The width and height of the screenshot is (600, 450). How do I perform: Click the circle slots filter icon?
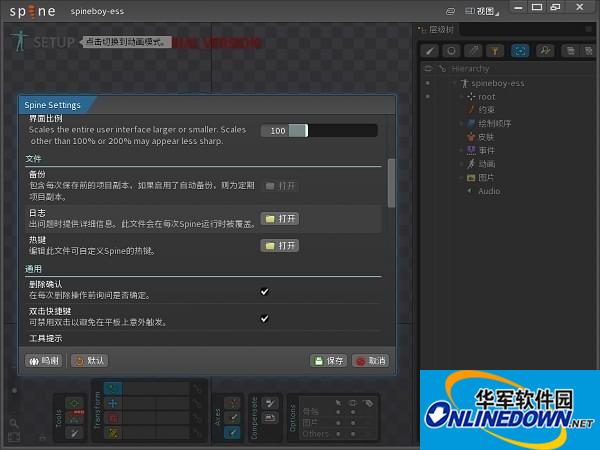pos(452,51)
